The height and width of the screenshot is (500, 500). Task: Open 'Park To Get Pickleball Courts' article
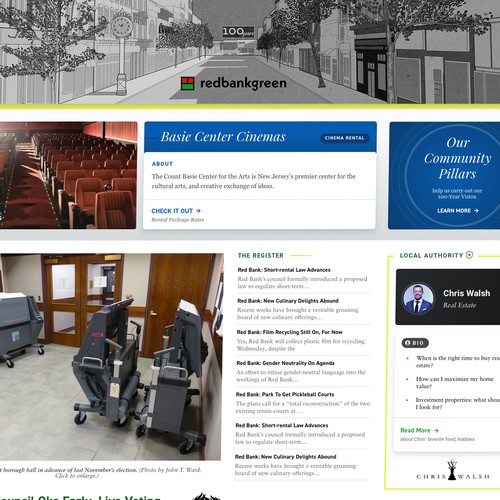(x=285, y=394)
